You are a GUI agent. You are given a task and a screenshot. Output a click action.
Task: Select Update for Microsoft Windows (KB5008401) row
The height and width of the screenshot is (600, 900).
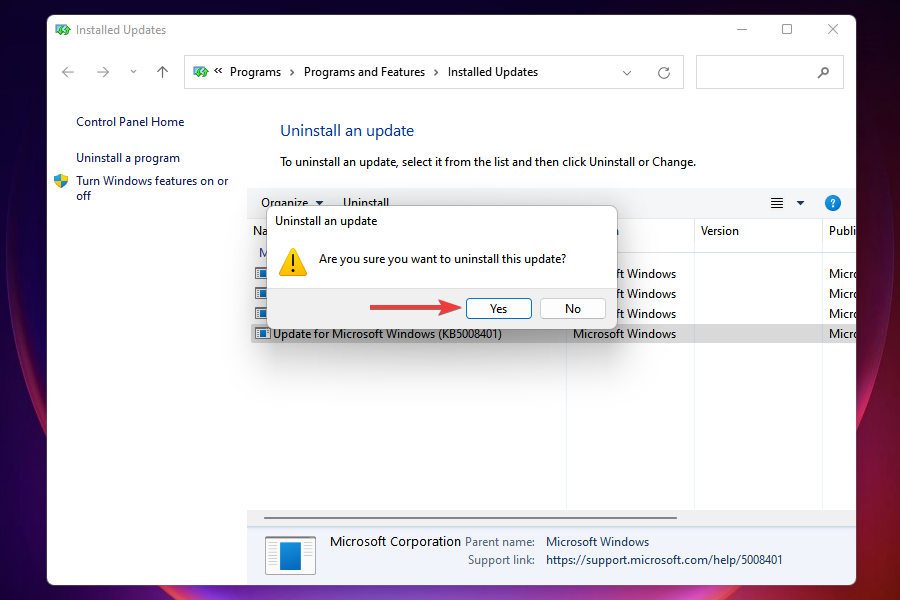tap(553, 334)
